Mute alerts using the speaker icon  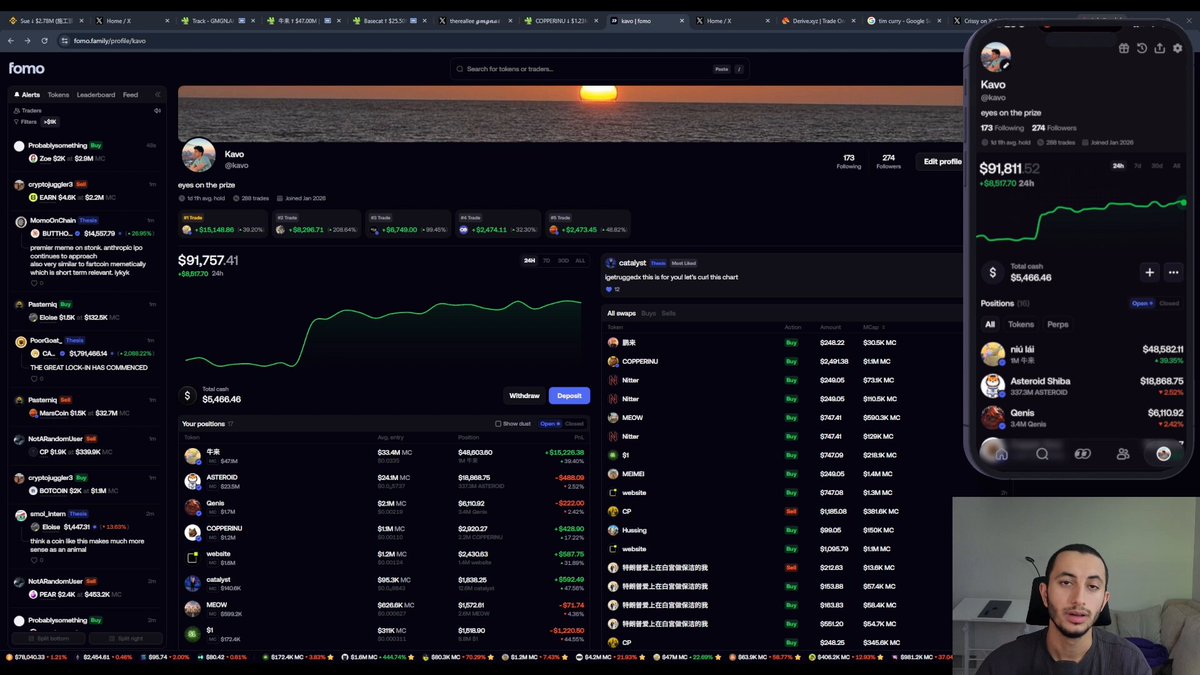pyautogui.click(x=157, y=111)
